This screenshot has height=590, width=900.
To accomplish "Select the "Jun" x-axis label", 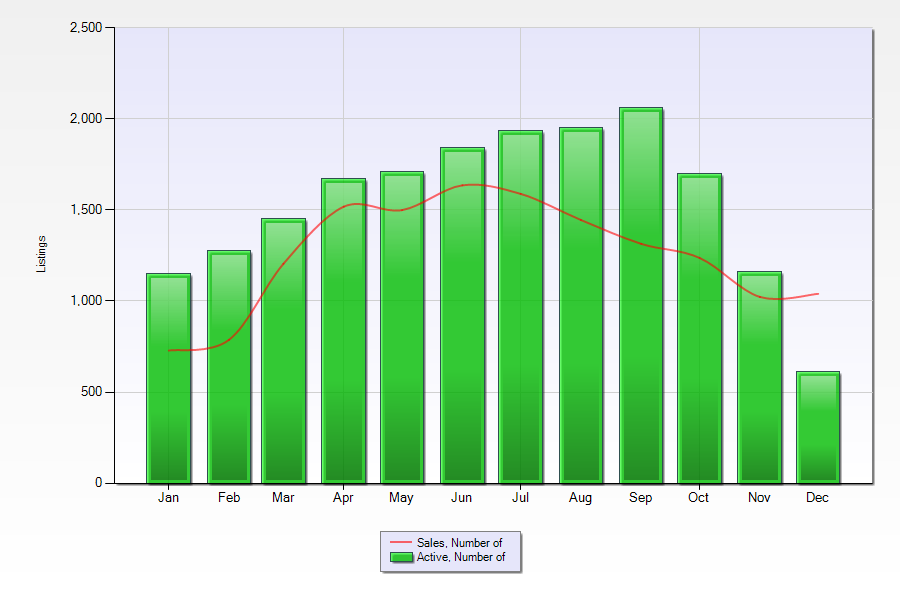I will coord(461,498).
